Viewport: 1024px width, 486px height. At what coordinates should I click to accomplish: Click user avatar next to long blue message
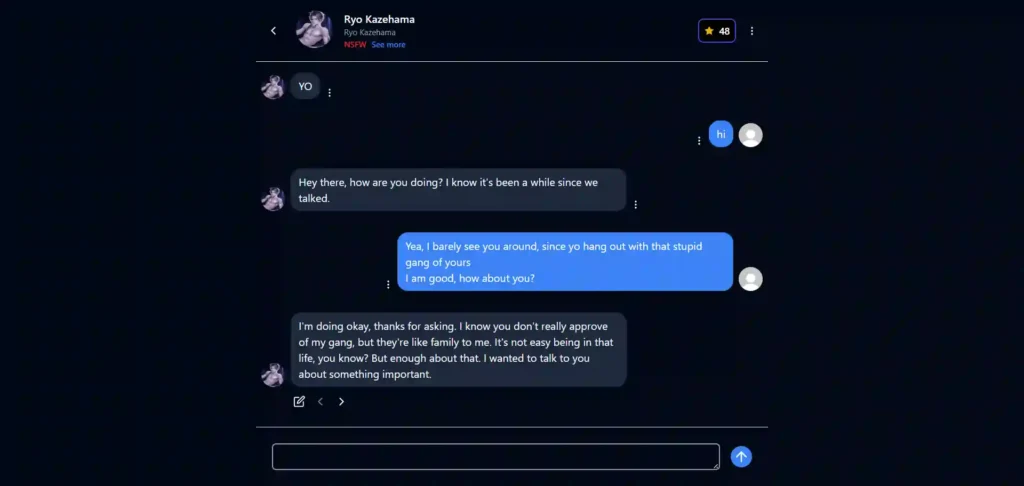(x=750, y=279)
